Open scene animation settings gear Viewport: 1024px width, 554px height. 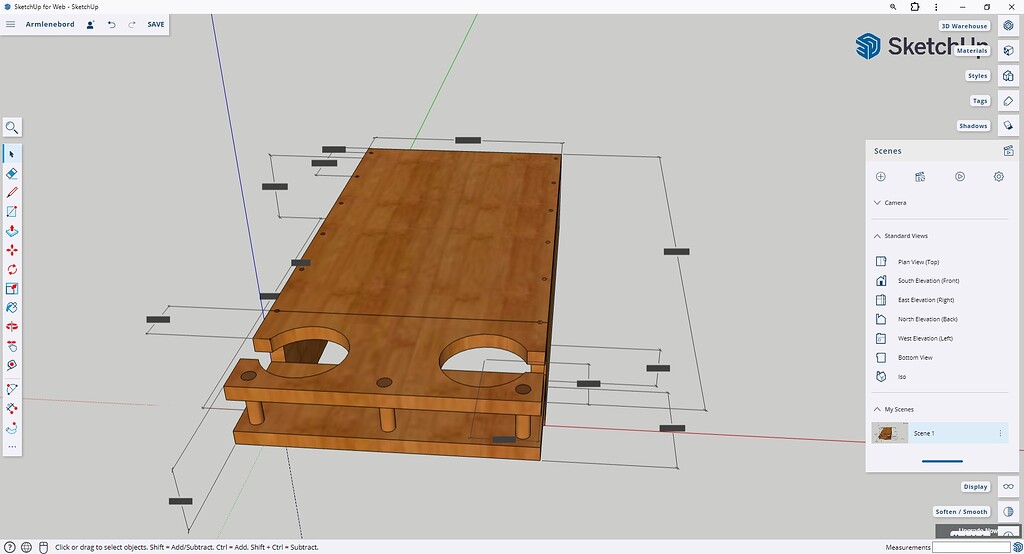(999, 176)
